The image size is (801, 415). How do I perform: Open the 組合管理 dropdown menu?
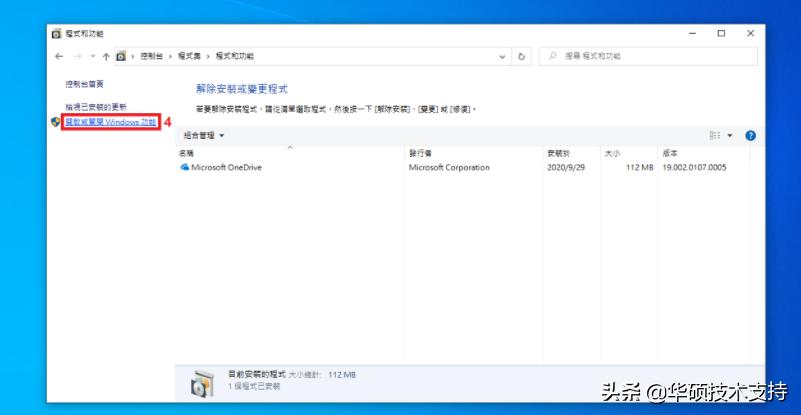pos(204,135)
